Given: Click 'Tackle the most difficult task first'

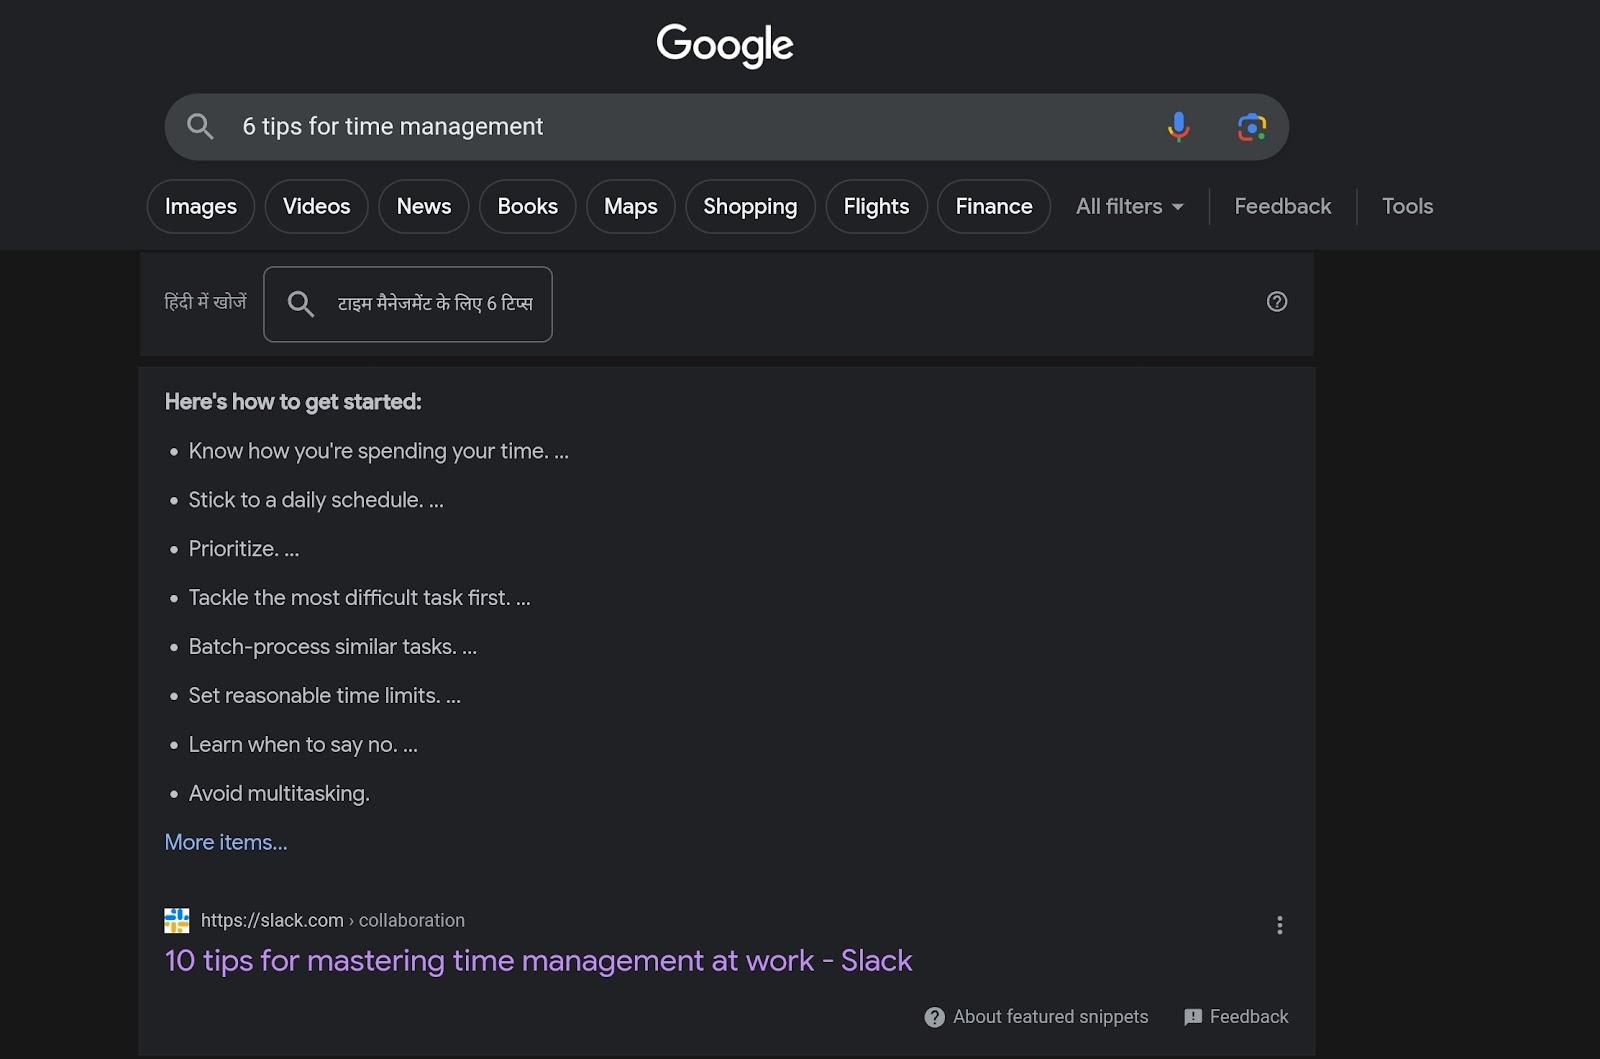Looking at the screenshot, I should coord(359,598).
